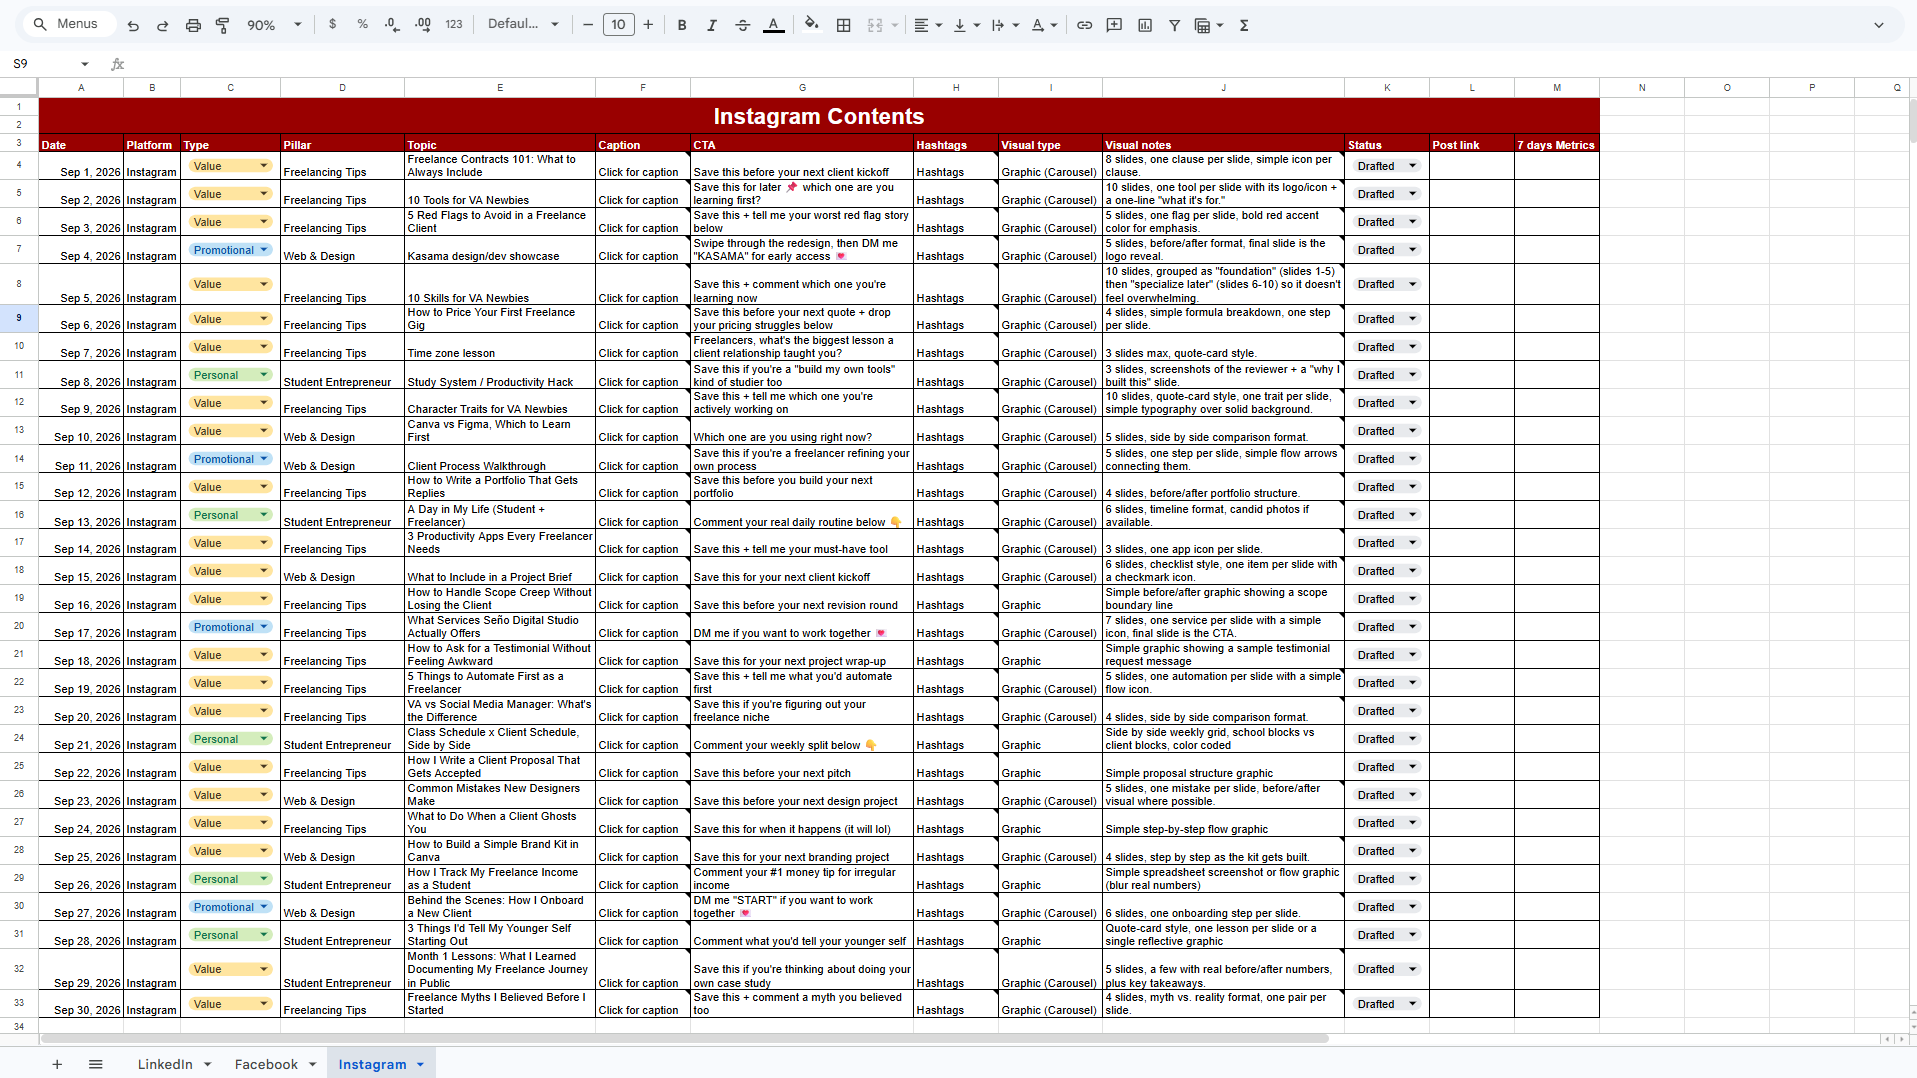Open the Name box dropdown arrow
The image size is (1917, 1078).
coord(85,64)
